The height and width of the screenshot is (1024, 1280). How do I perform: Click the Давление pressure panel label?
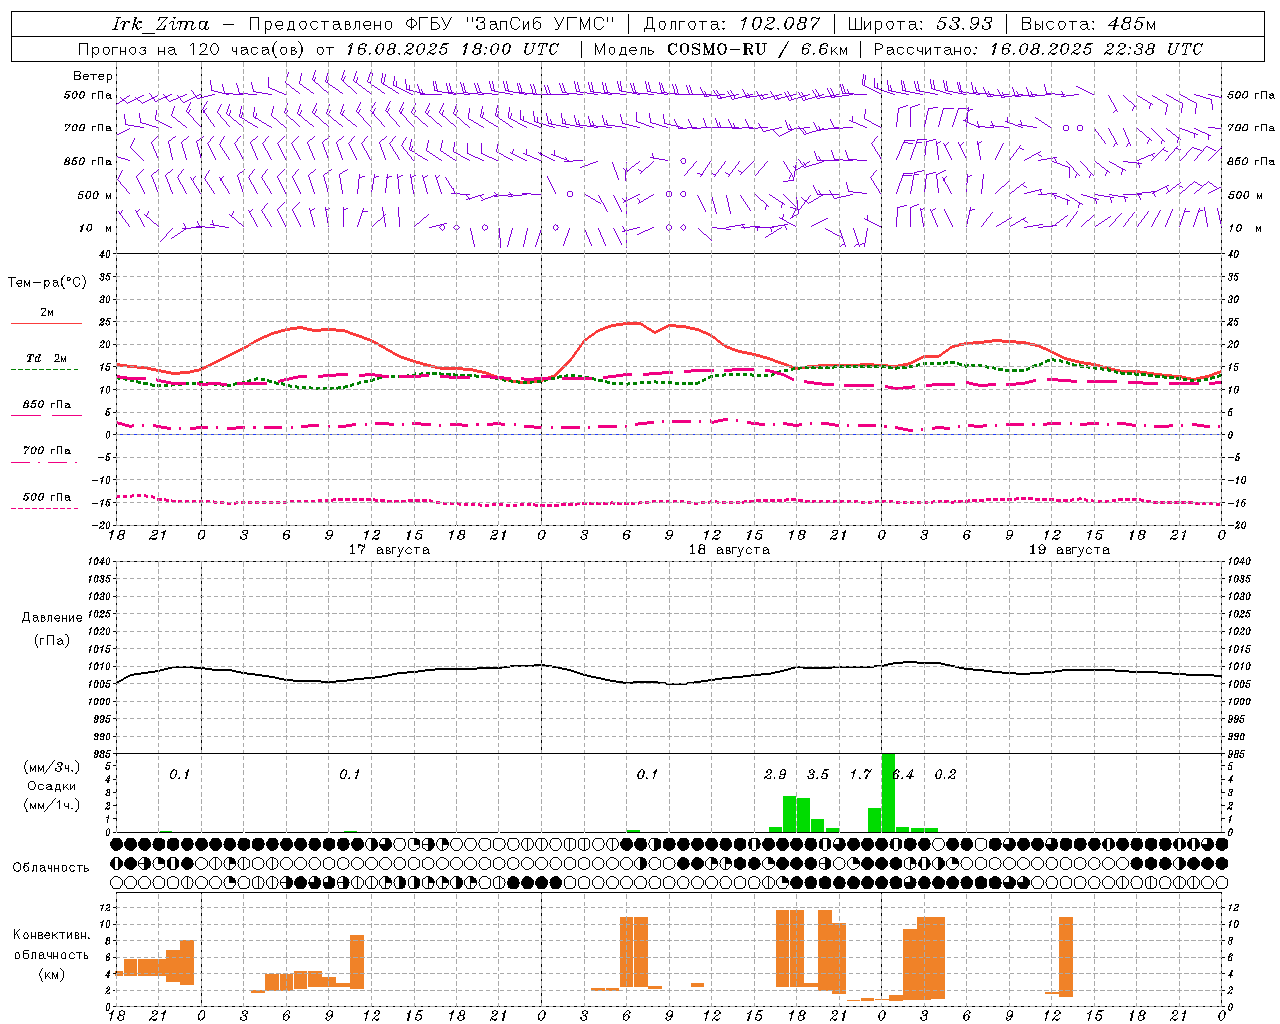pyautogui.click(x=52, y=618)
